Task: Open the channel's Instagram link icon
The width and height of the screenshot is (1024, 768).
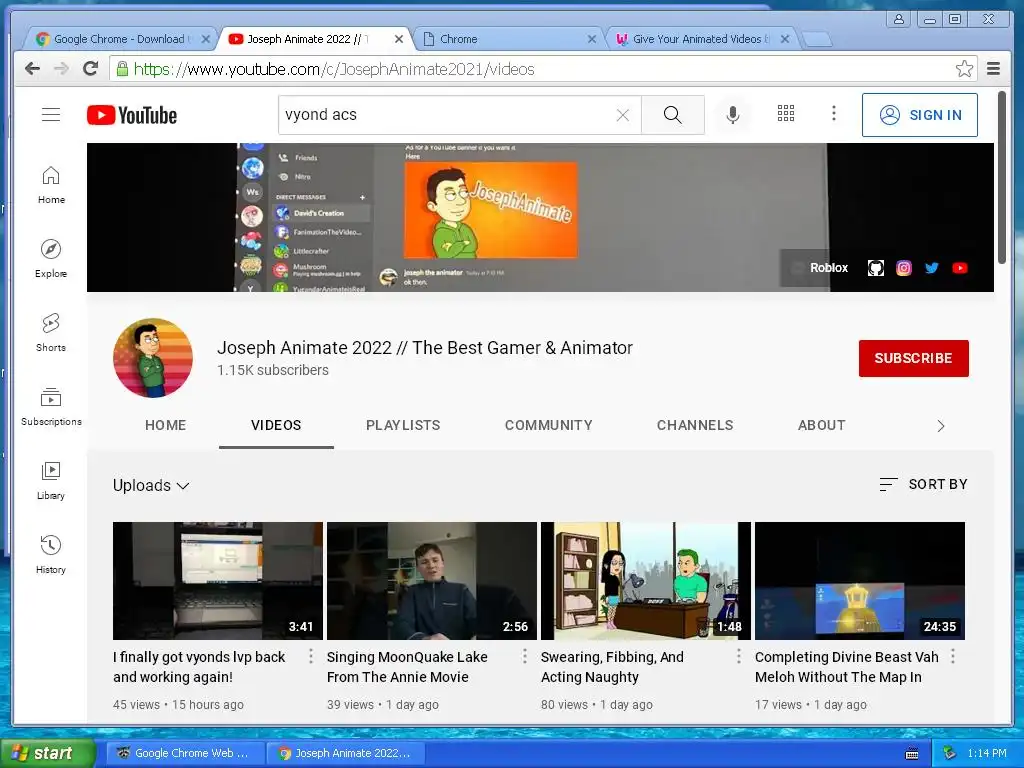Action: tap(904, 268)
